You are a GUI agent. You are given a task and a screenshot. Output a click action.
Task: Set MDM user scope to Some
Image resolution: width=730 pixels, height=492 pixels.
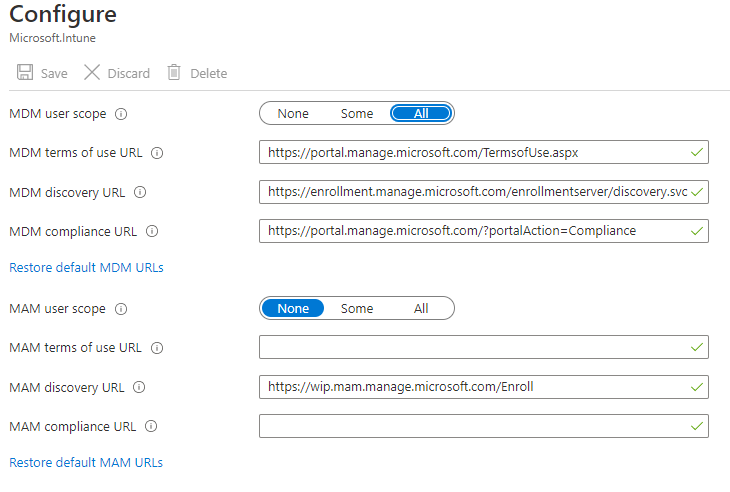coord(357,114)
